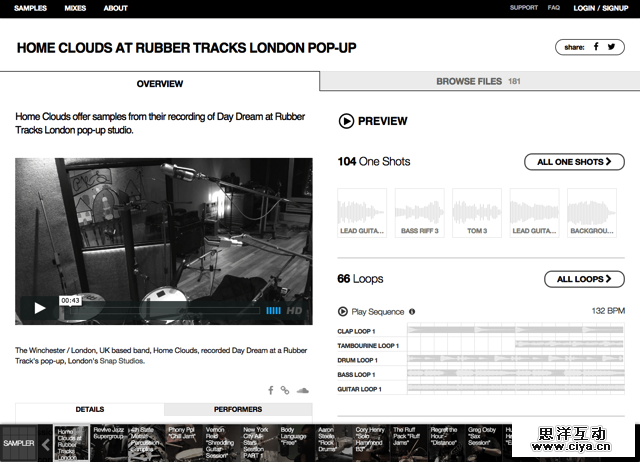Play the studio video
640x462 pixels.
40,308
